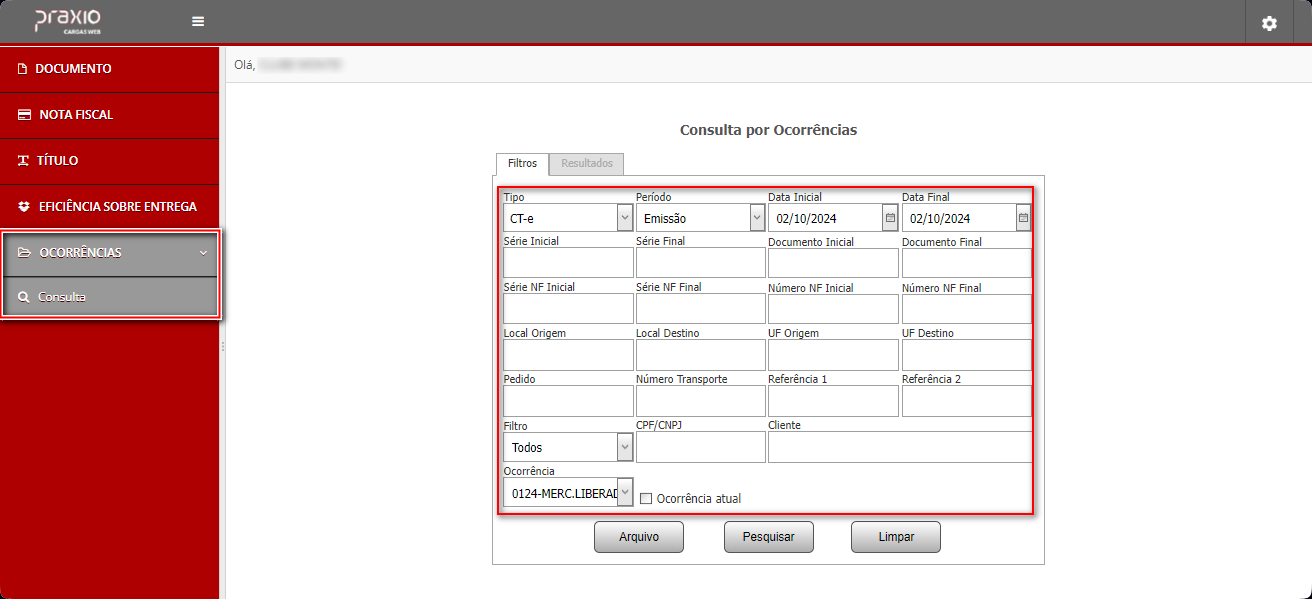The image size is (1312, 599).
Task: Collapse the Ocorrências menu chevron
Action: pyautogui.click(x=203, y=253)
